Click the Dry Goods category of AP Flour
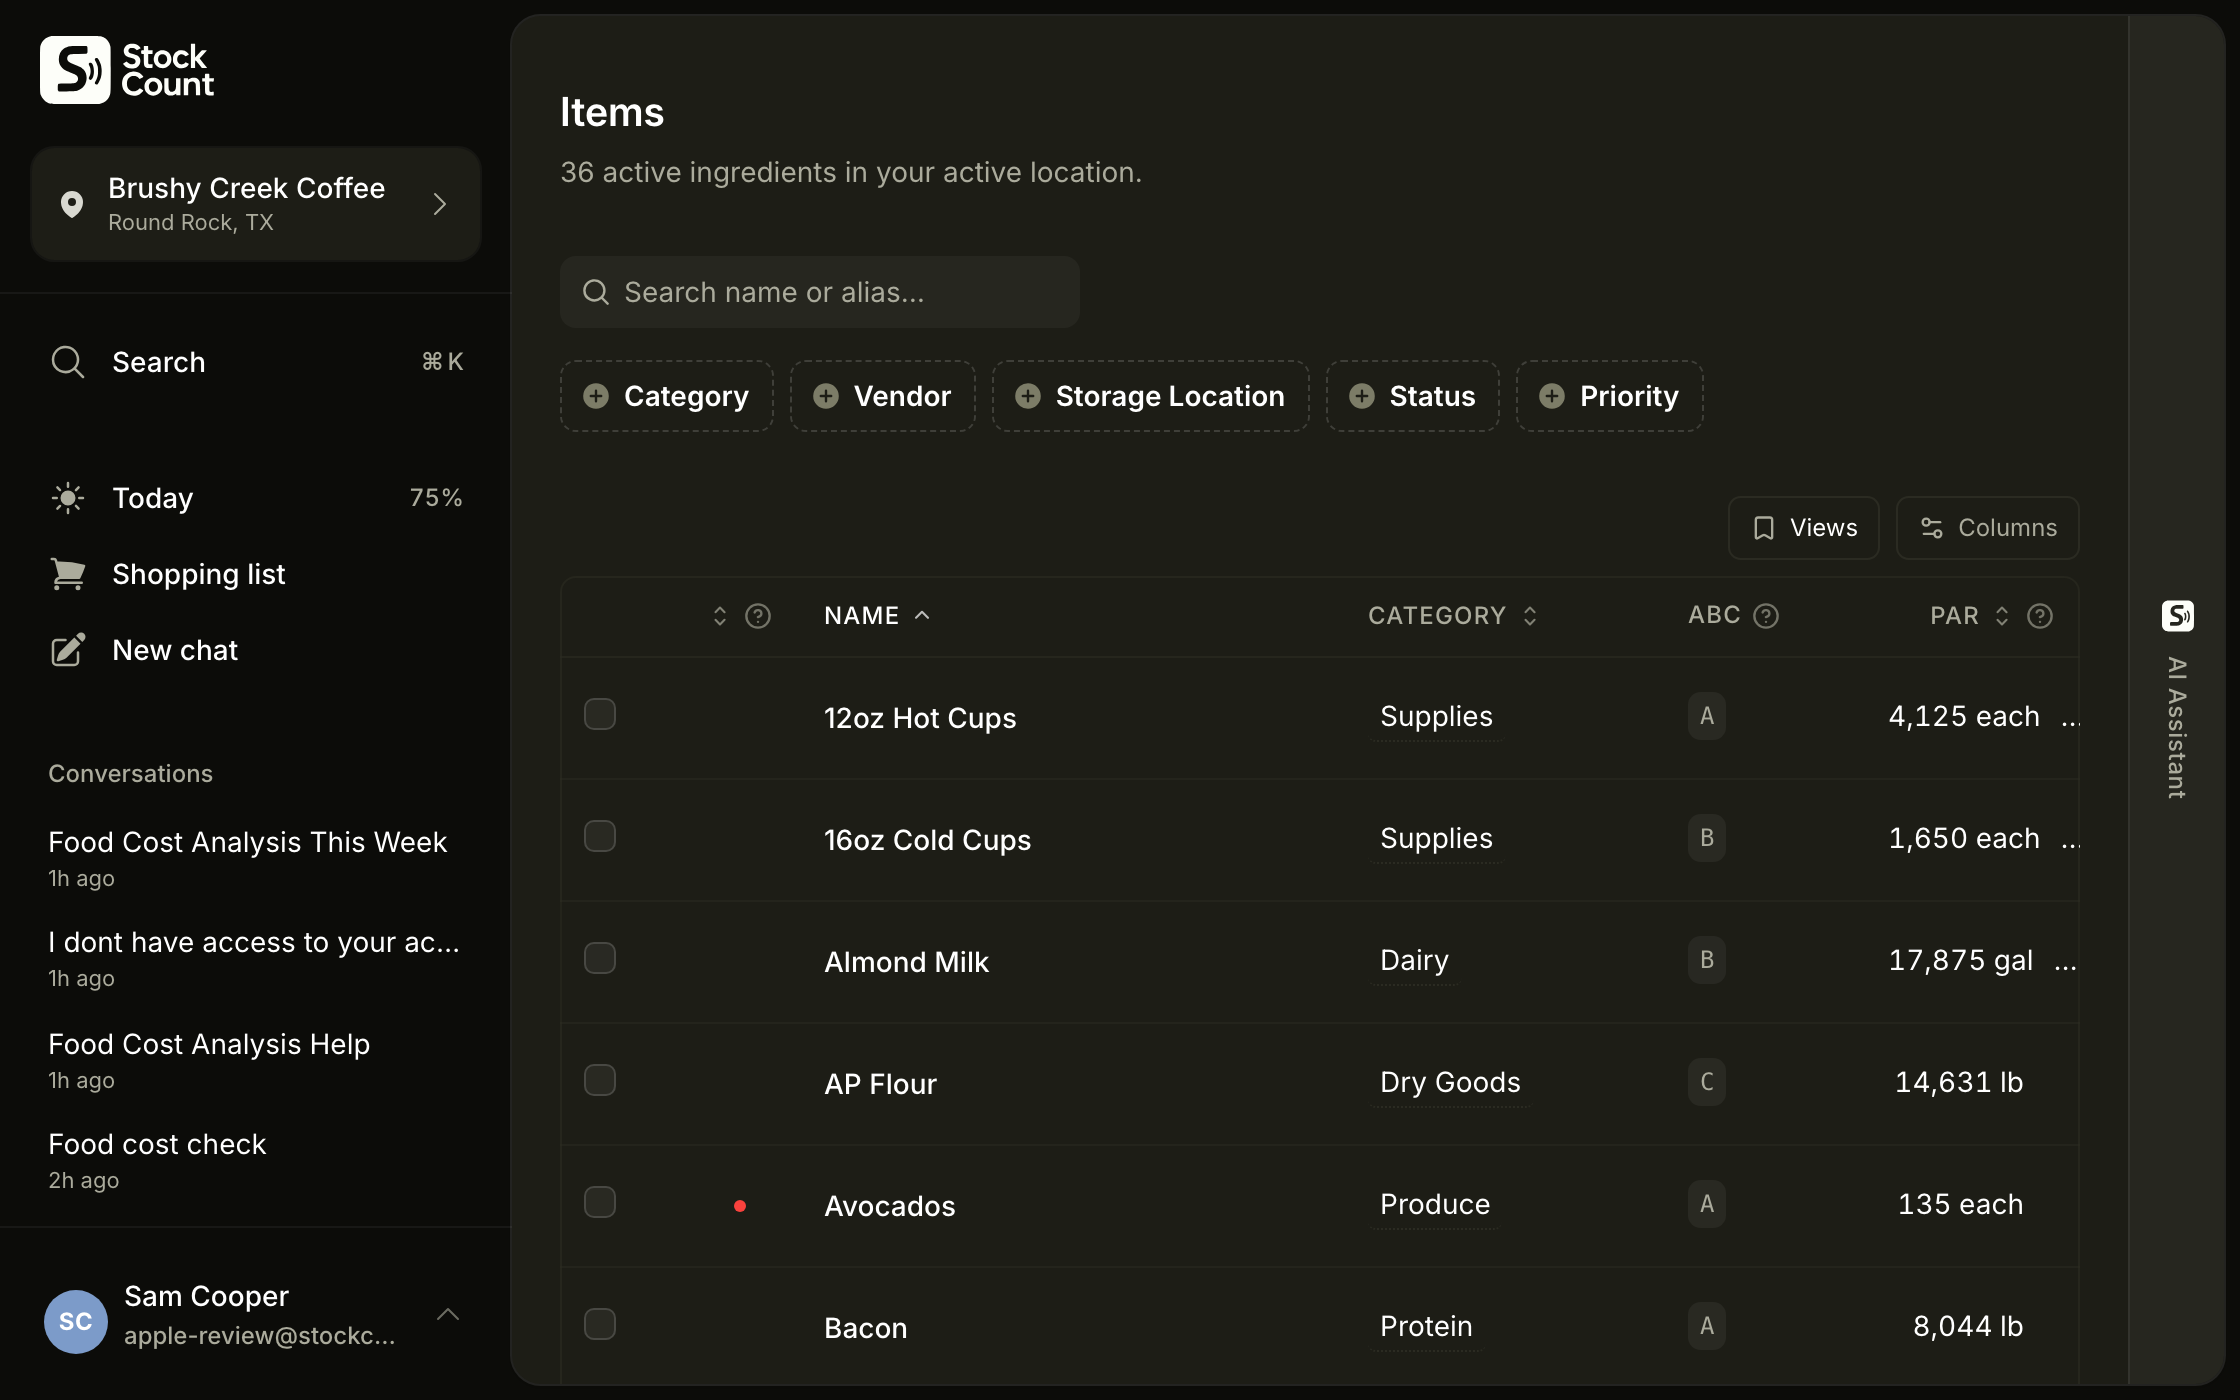Viewport: 2240px width, 1400px height. tap(1450, 1082)
